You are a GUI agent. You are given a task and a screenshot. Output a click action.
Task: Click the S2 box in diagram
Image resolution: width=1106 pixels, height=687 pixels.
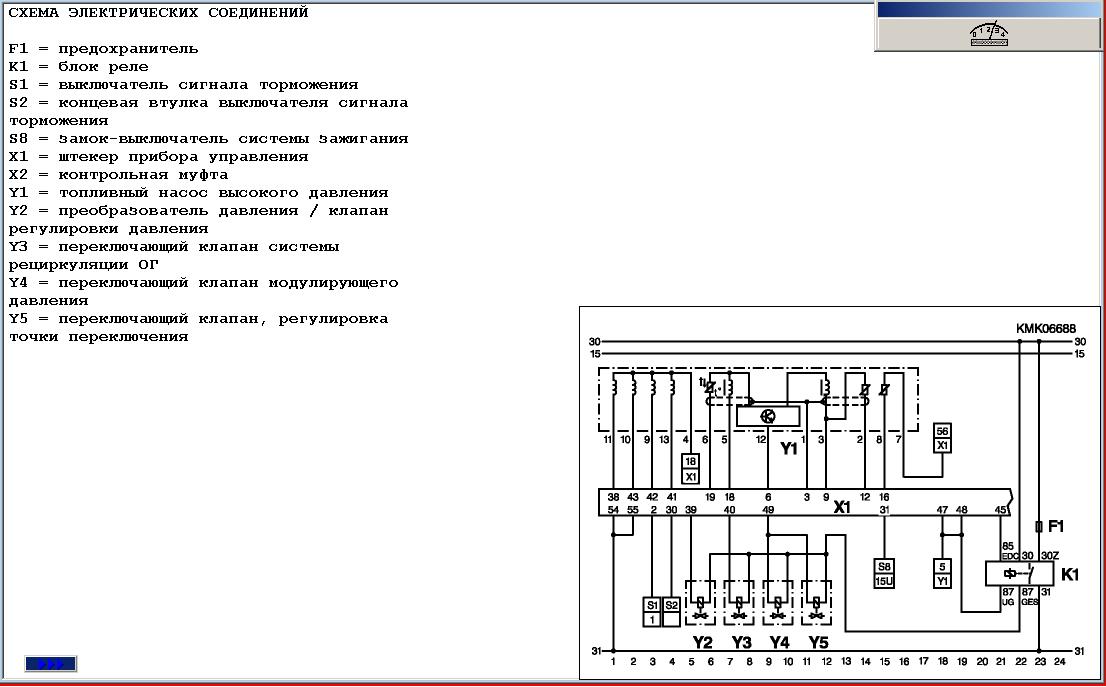(672, 612)
